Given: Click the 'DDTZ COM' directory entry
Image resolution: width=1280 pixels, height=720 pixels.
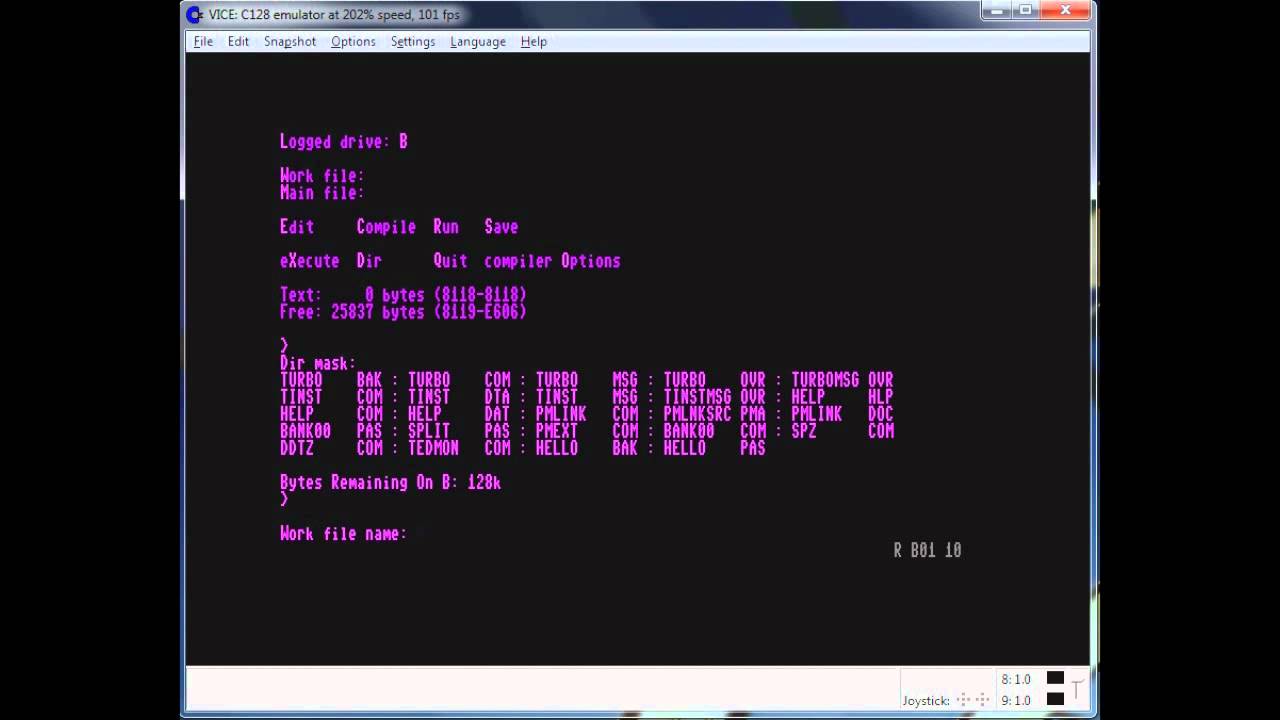Looking at the screenshot, I should [331, 448].
